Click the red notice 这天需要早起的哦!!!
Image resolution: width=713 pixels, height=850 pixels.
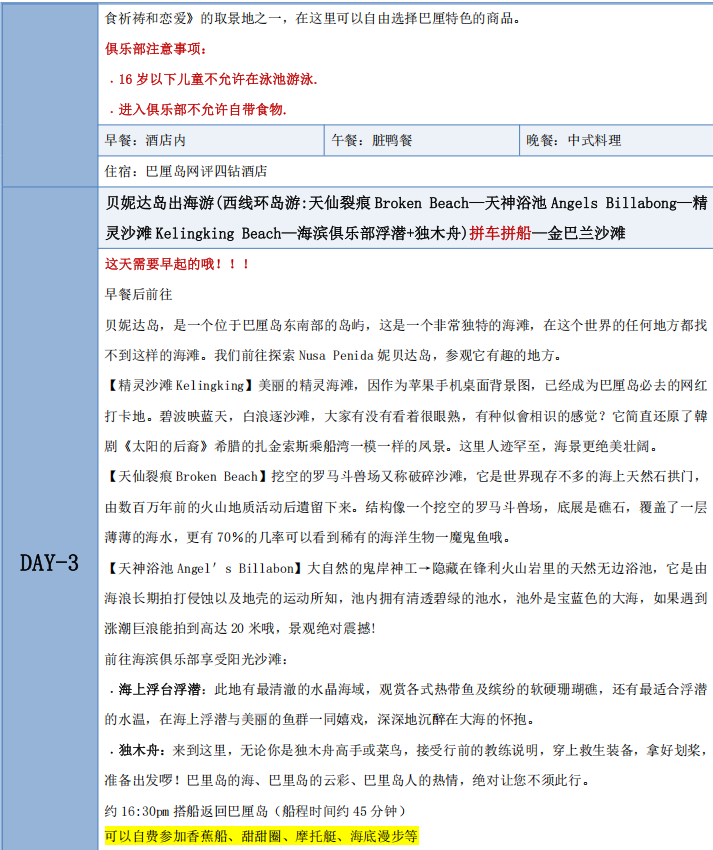(x=177, y=264)
